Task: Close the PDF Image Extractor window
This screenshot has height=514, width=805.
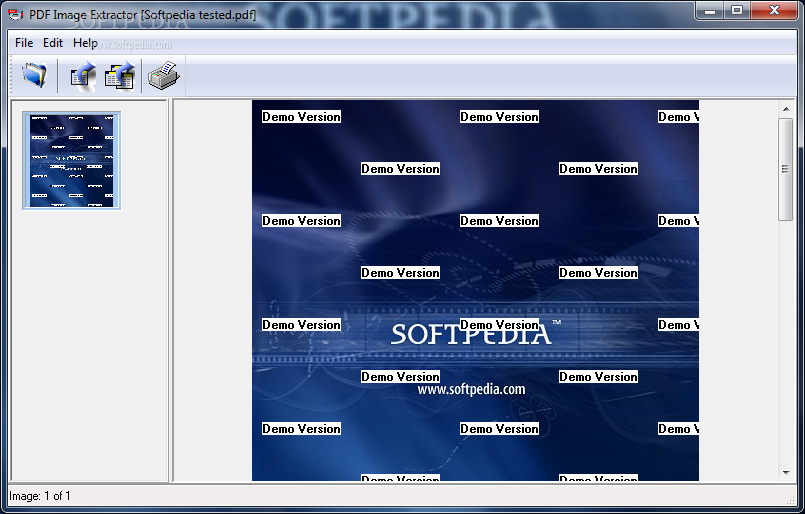Action: (774, 11)
